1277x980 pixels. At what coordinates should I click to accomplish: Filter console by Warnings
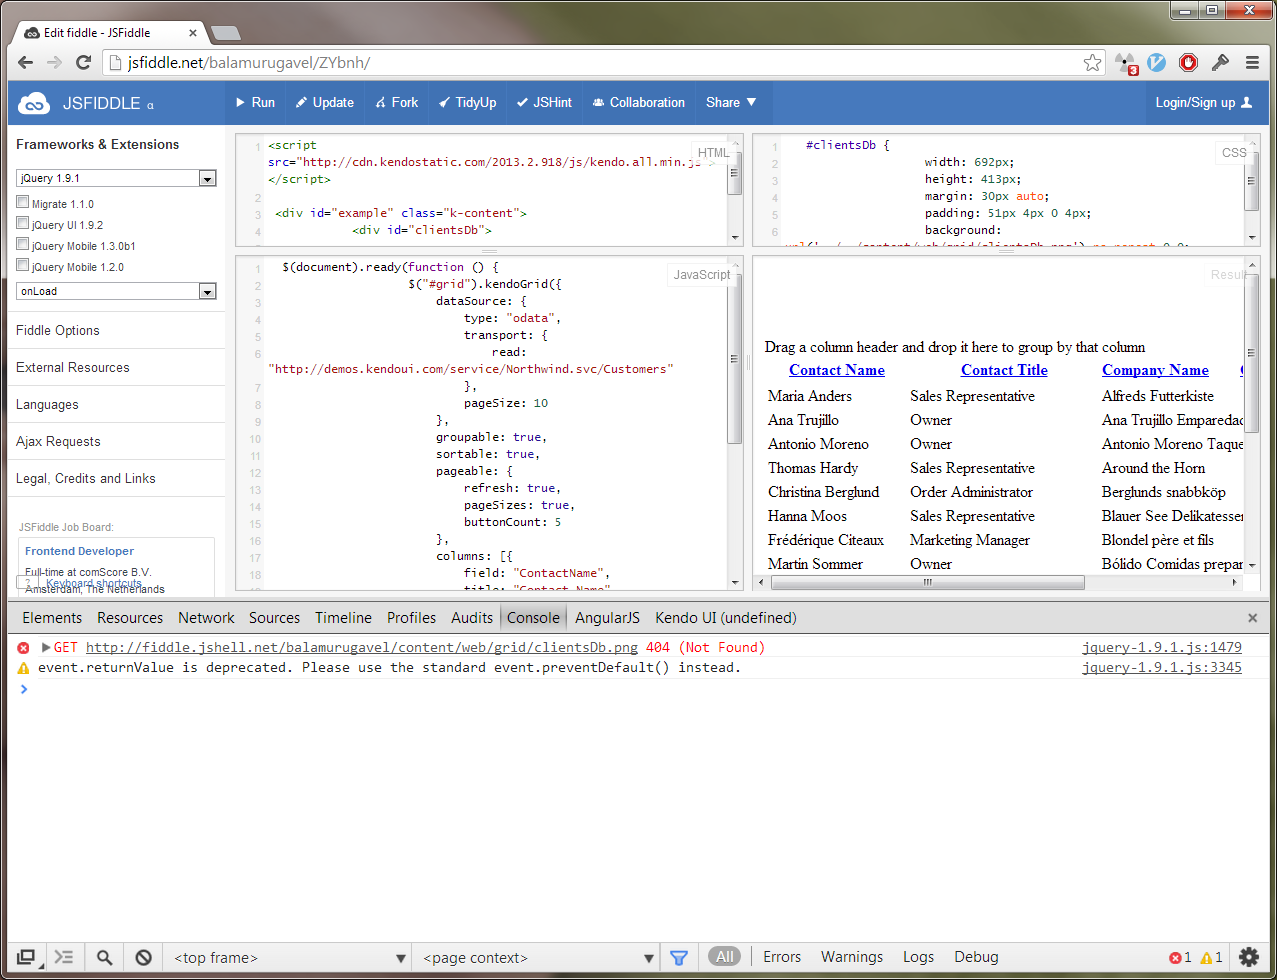[852, 957]
